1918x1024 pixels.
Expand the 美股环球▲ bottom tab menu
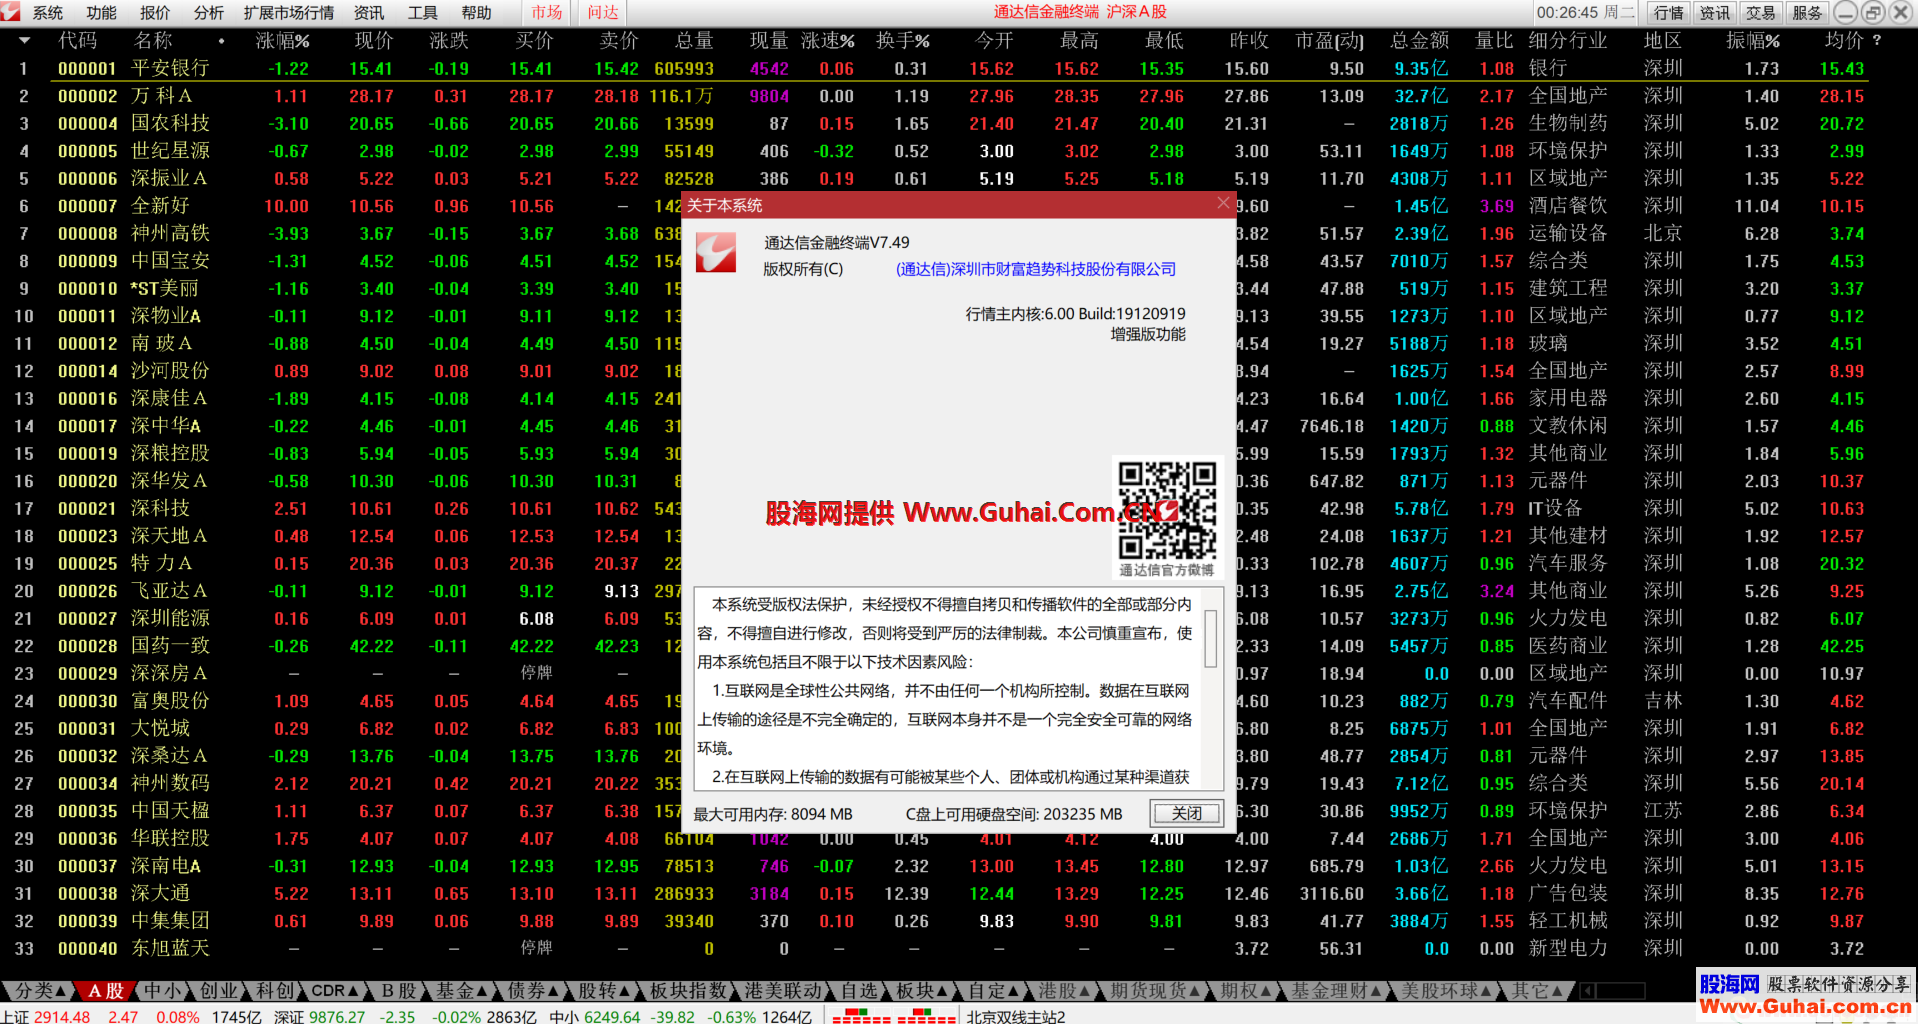[1446, 991]
